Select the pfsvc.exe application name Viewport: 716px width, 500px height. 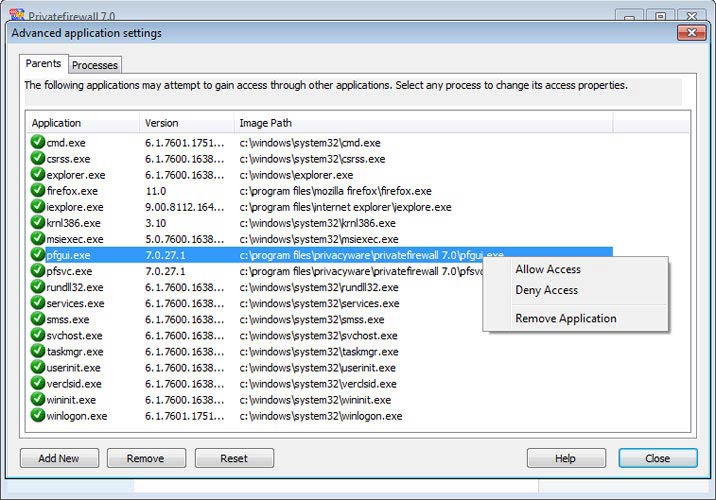69,271
